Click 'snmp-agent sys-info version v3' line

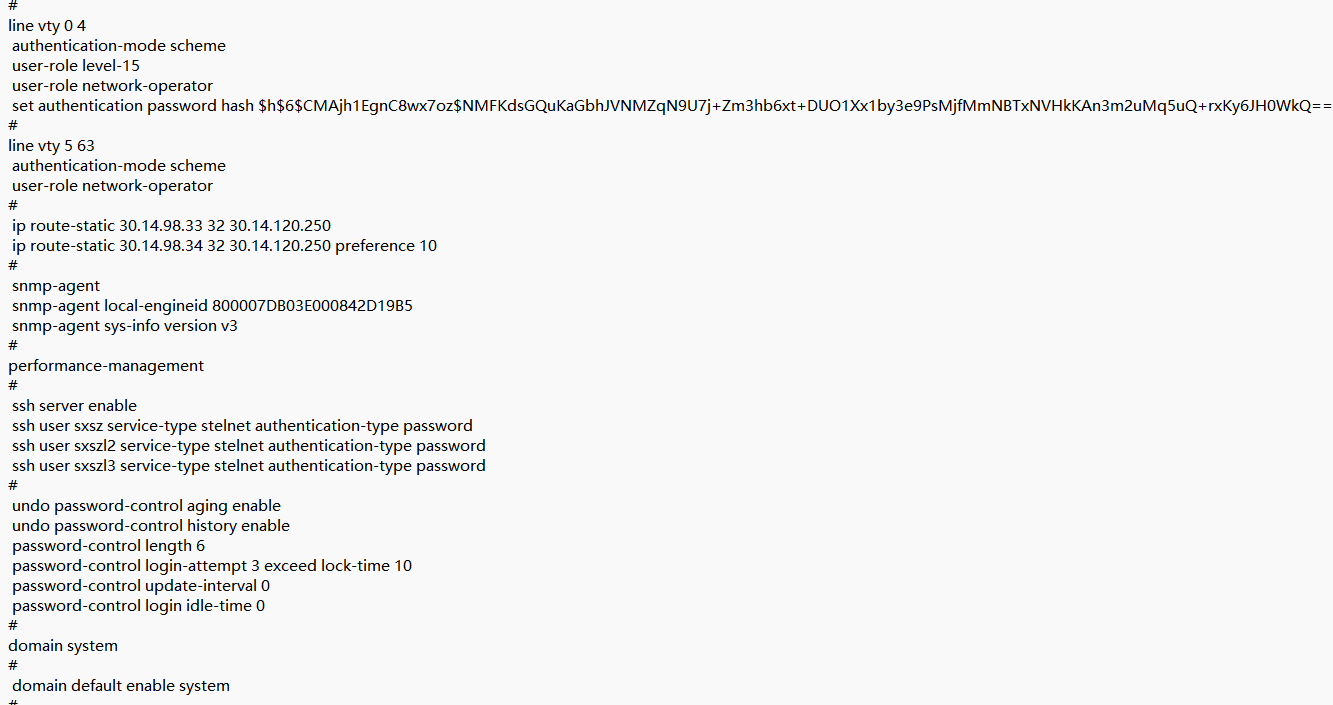(125, 325)
